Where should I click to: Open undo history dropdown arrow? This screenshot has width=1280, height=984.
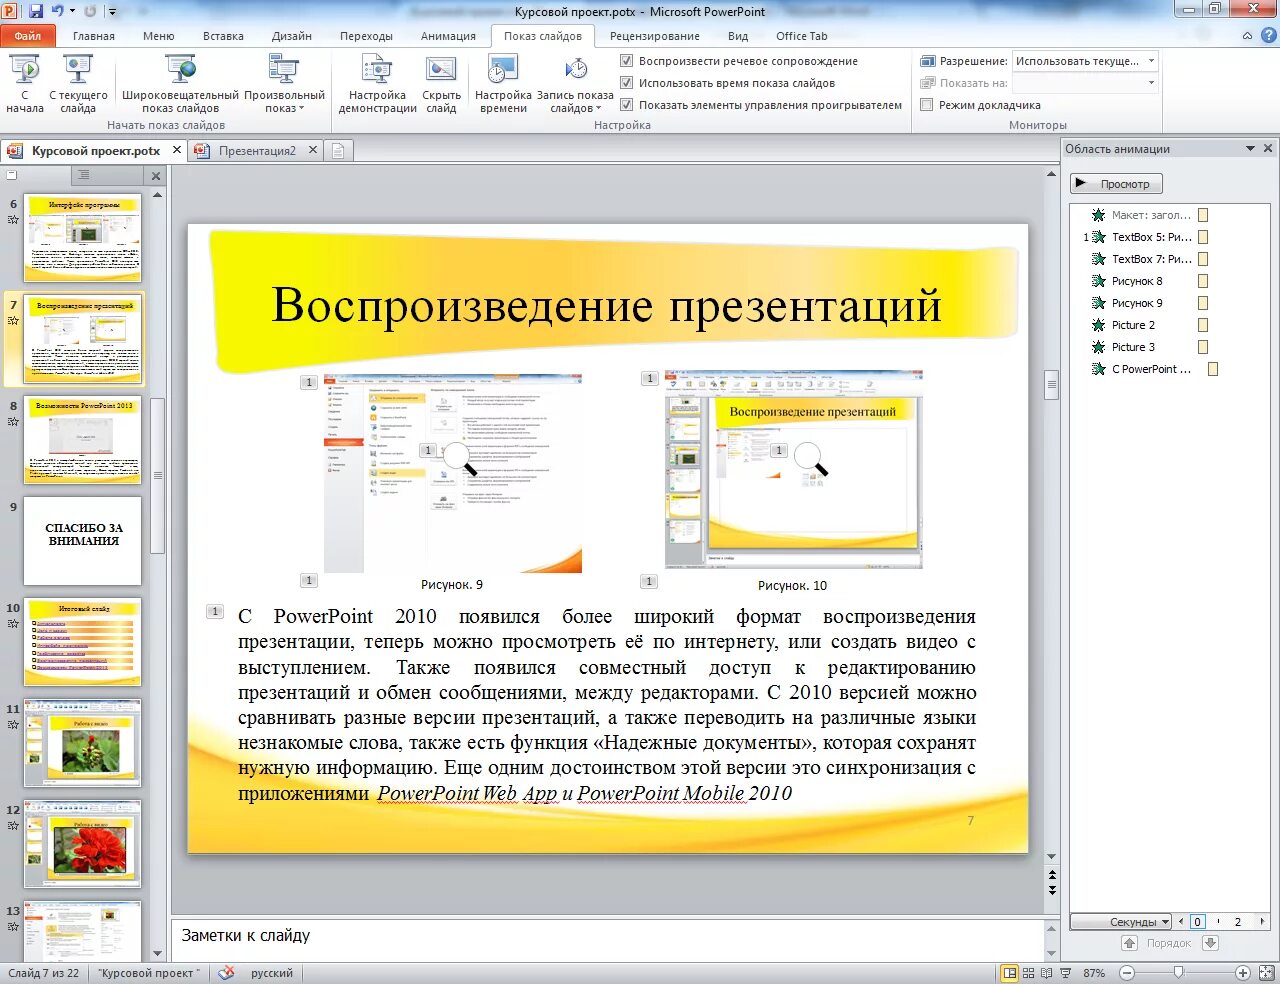(x=72, y=11)
